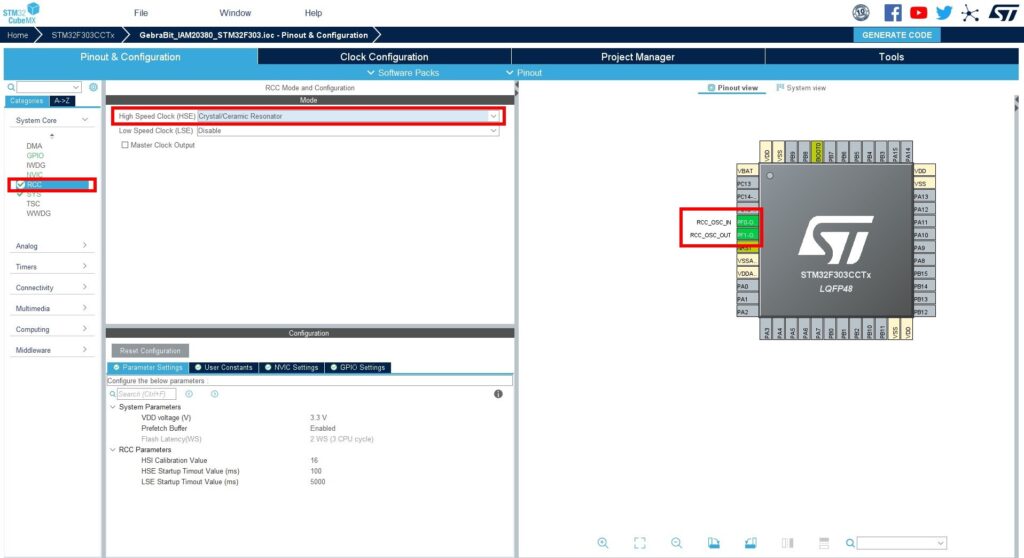Click in parameter search field
The width and height of the screenshot is (1024, 558).
146,394
